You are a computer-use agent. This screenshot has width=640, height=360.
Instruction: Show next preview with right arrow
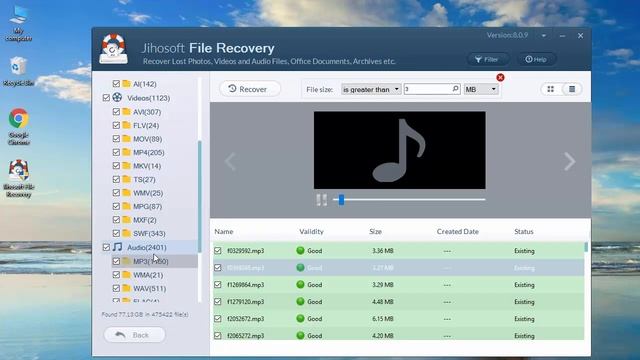pyautogui.click(x=569, y=161)
